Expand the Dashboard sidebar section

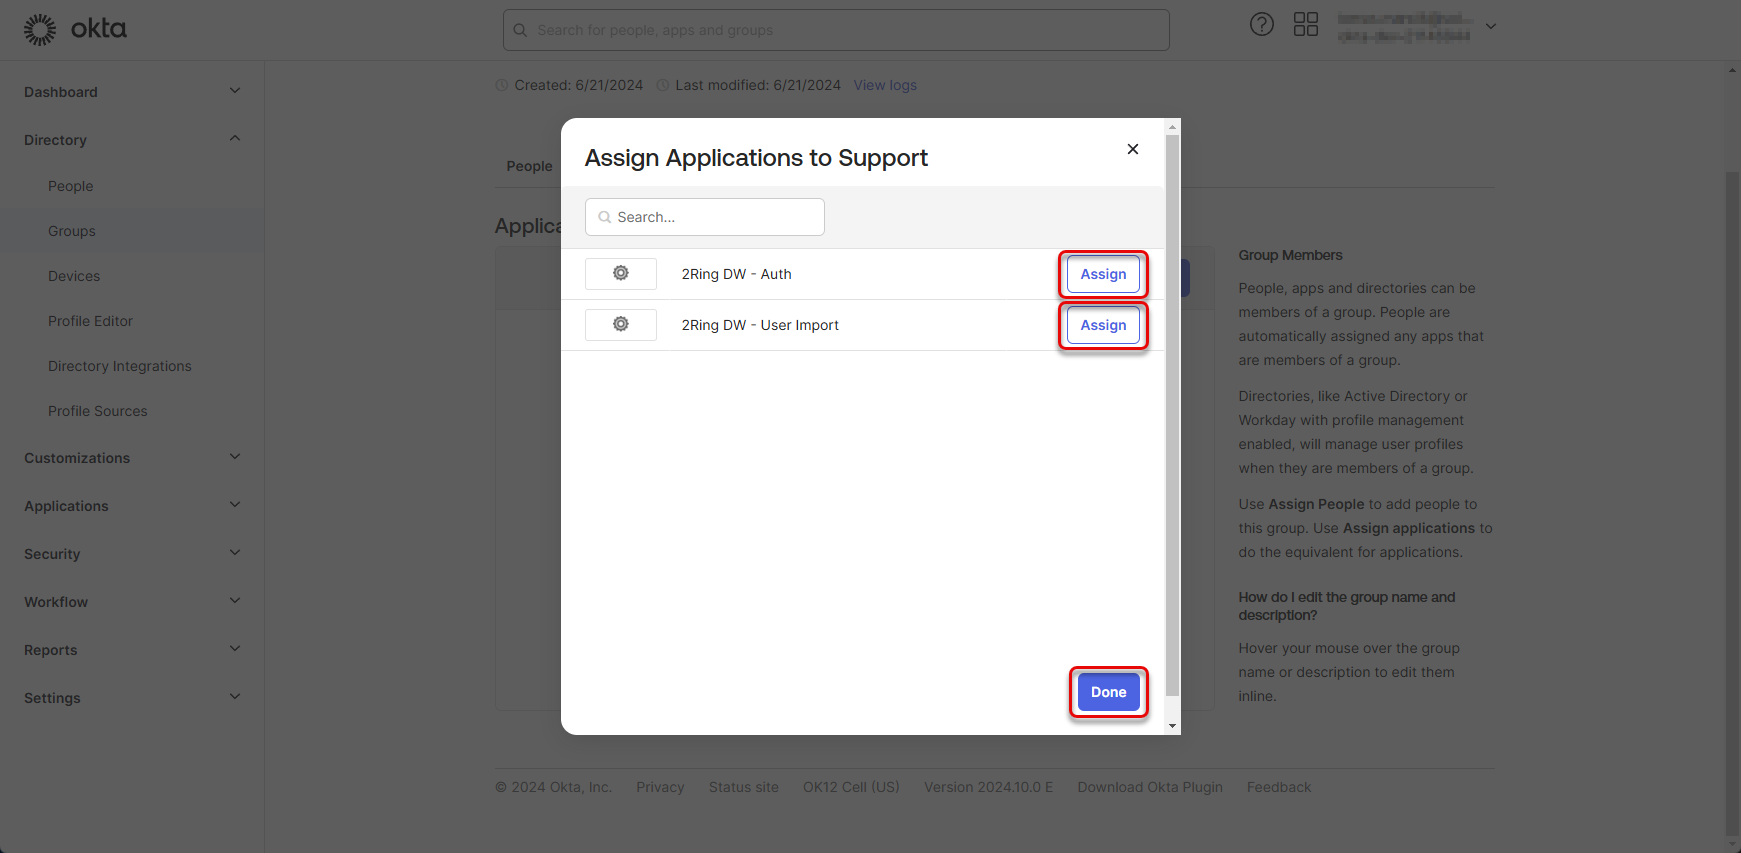(234, 91)
